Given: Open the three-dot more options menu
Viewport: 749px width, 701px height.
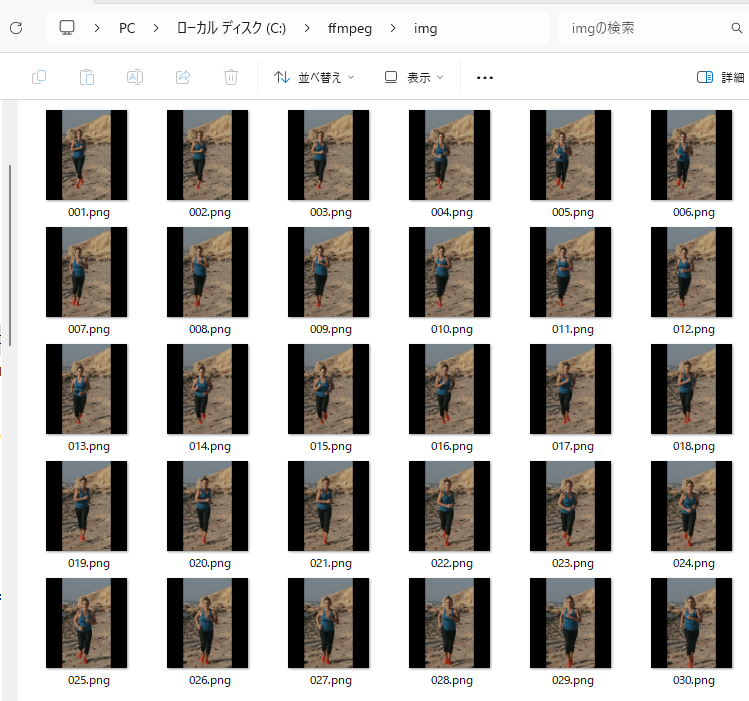Looking at the screenshot, I should [485, 77].
